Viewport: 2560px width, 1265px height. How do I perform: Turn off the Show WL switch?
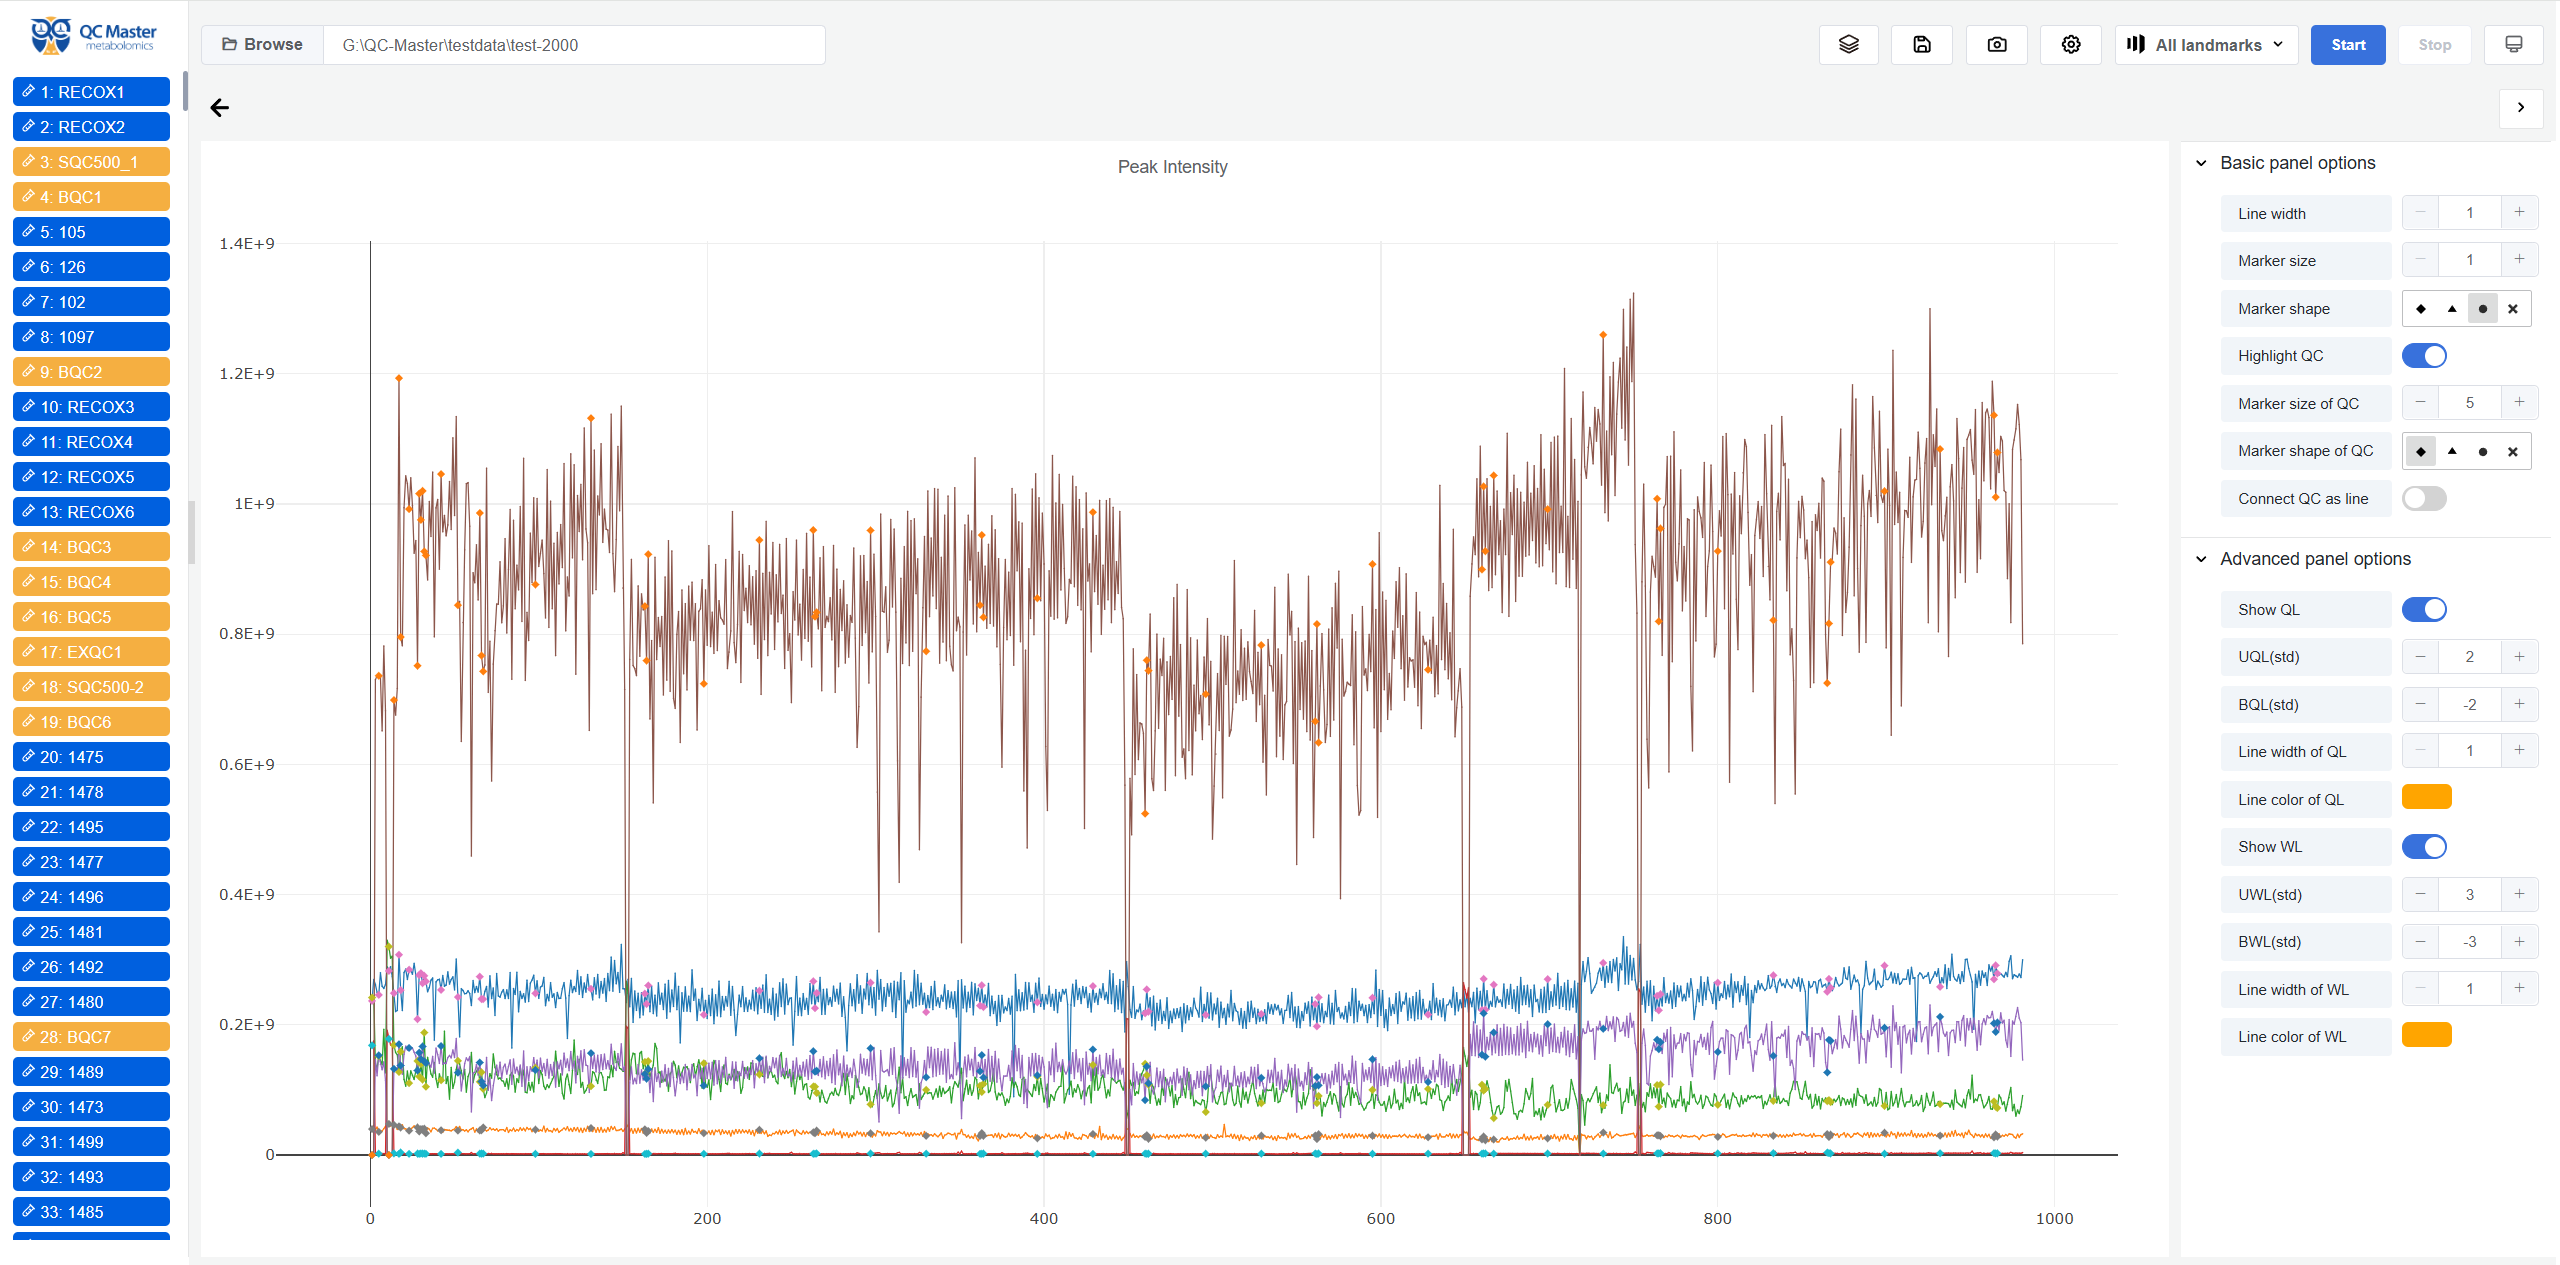[x=2424, y=847]
